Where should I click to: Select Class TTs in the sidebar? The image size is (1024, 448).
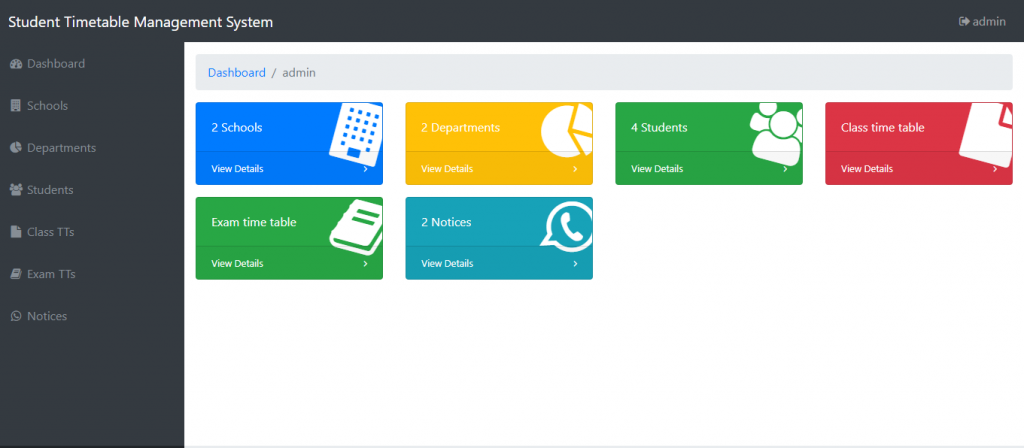(50, 232)
